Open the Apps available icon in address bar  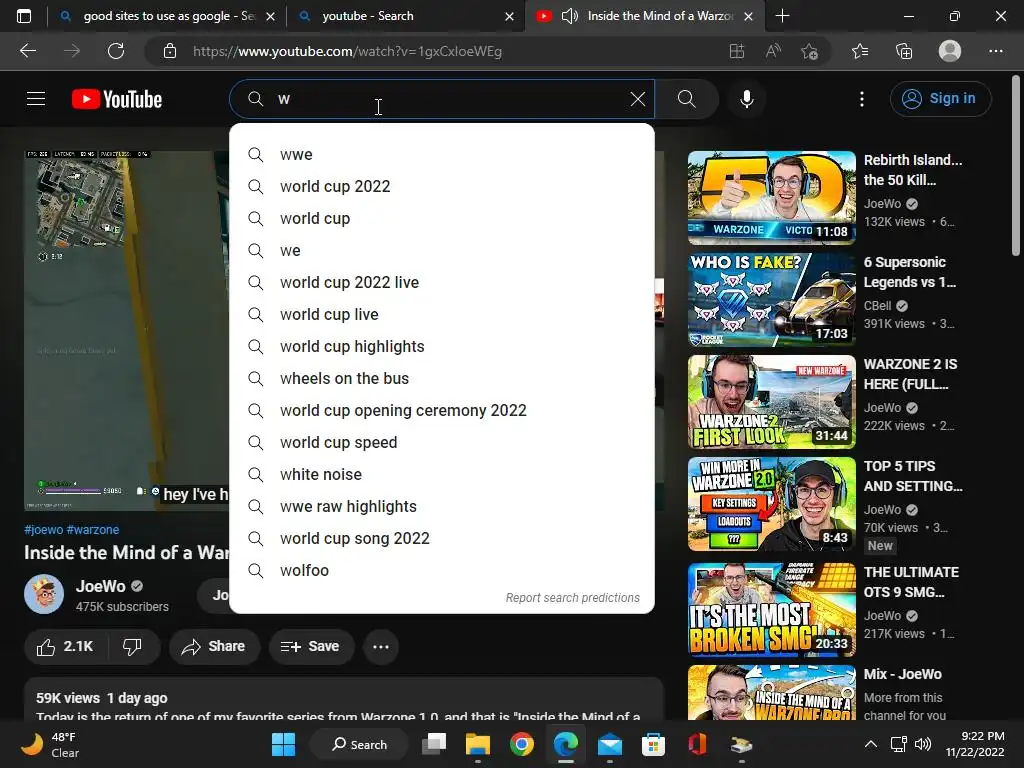pos(737,51)
